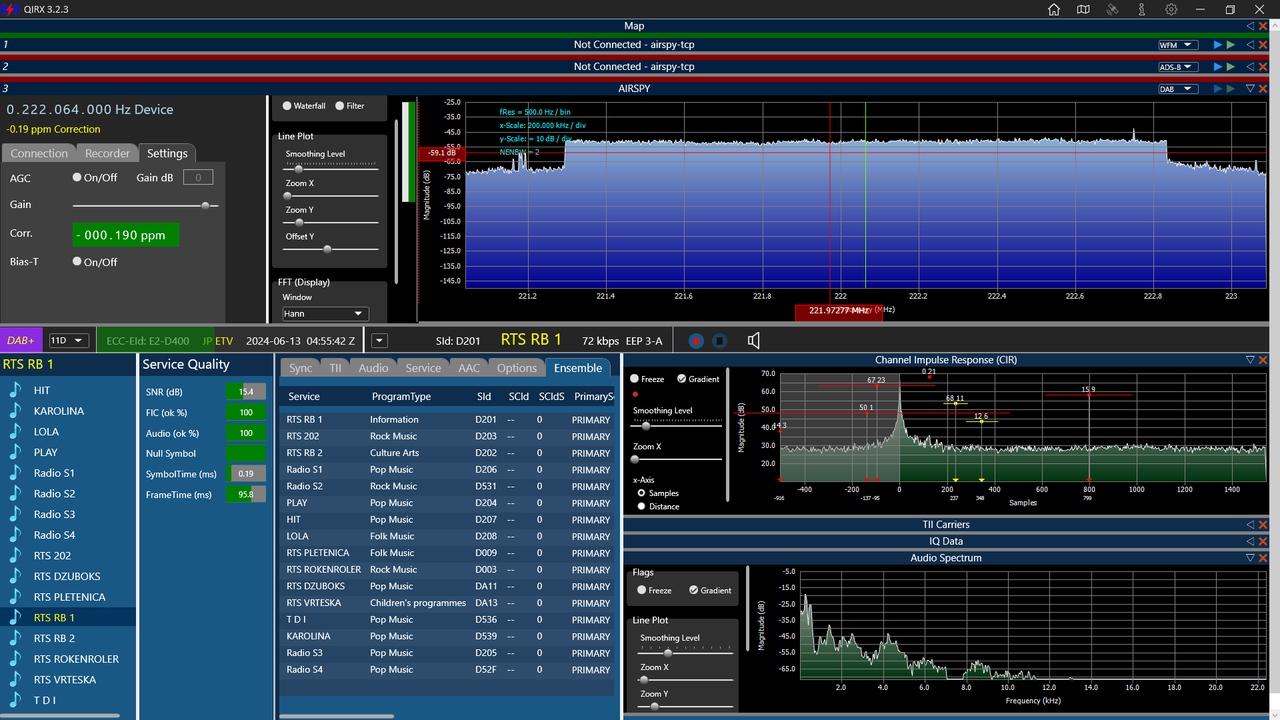Close receiver 1 panel with orange X
1280x720 pixels.
(x=1263, y=45)
